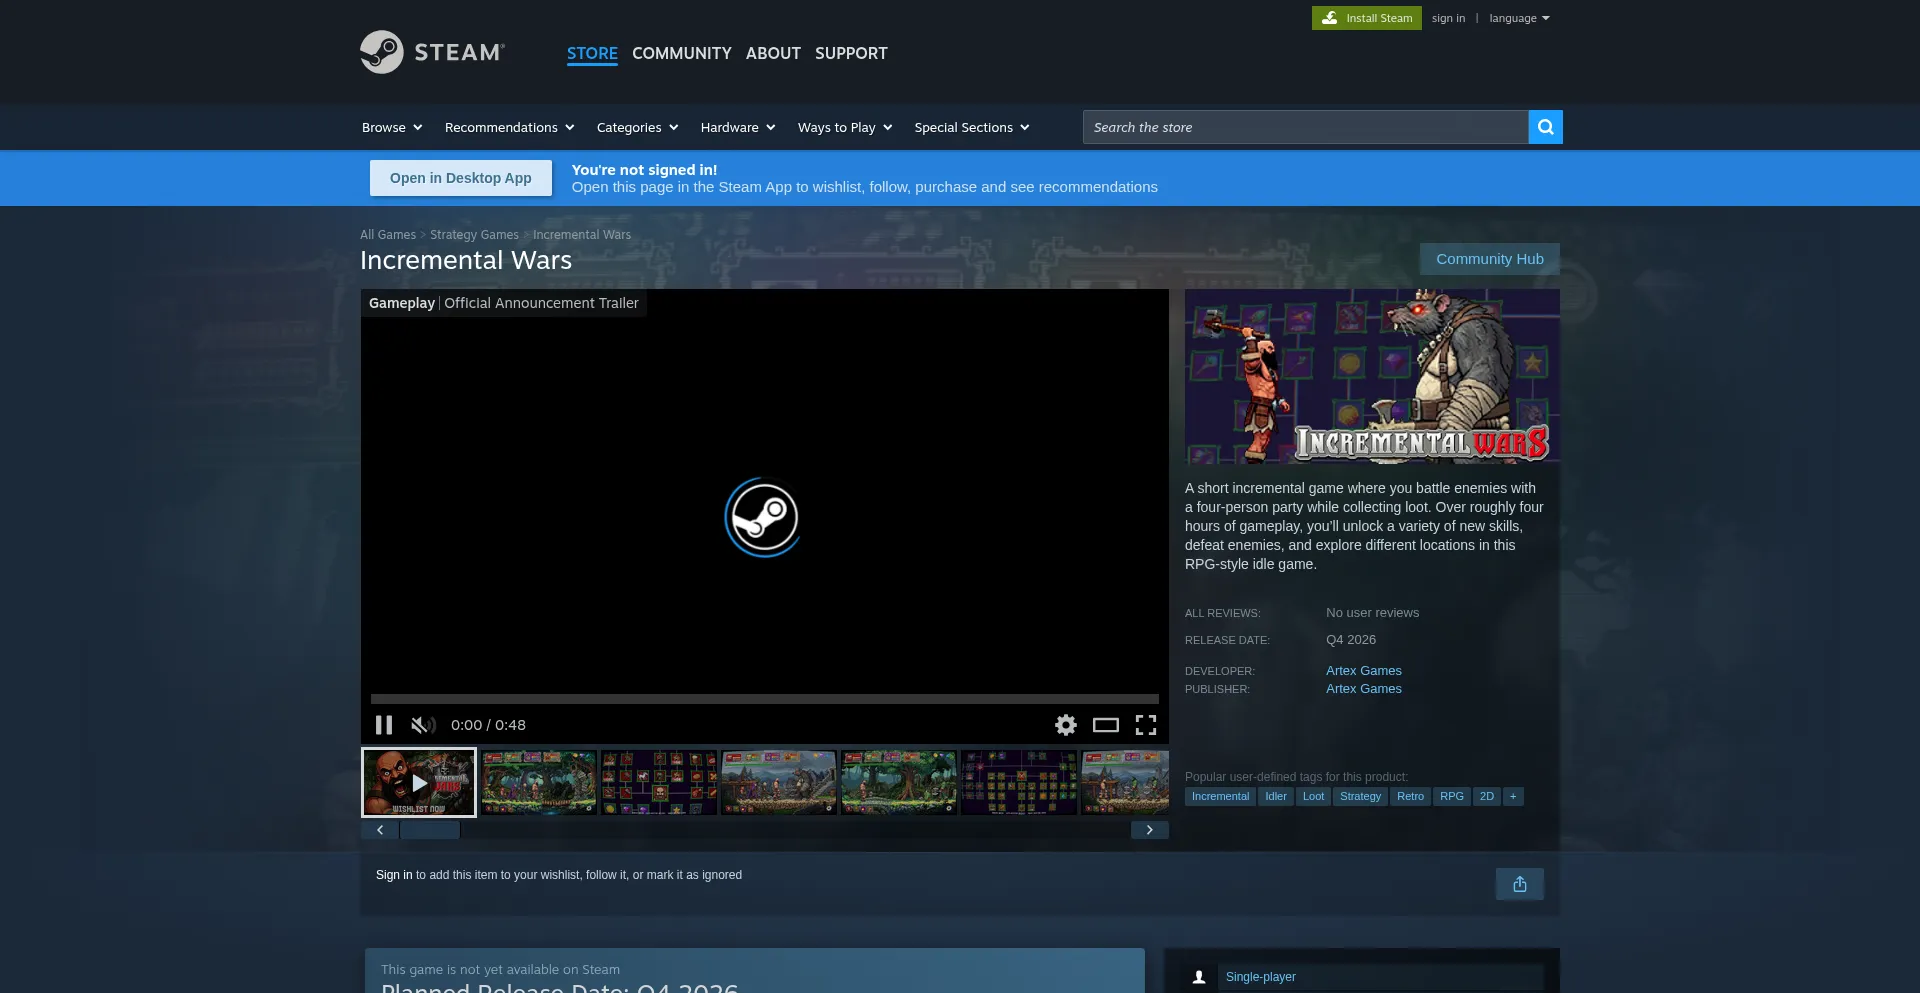Unmute the video volume icon
Image resolution: width=1920 pixels, height=993 pixels.
point(423,725)
